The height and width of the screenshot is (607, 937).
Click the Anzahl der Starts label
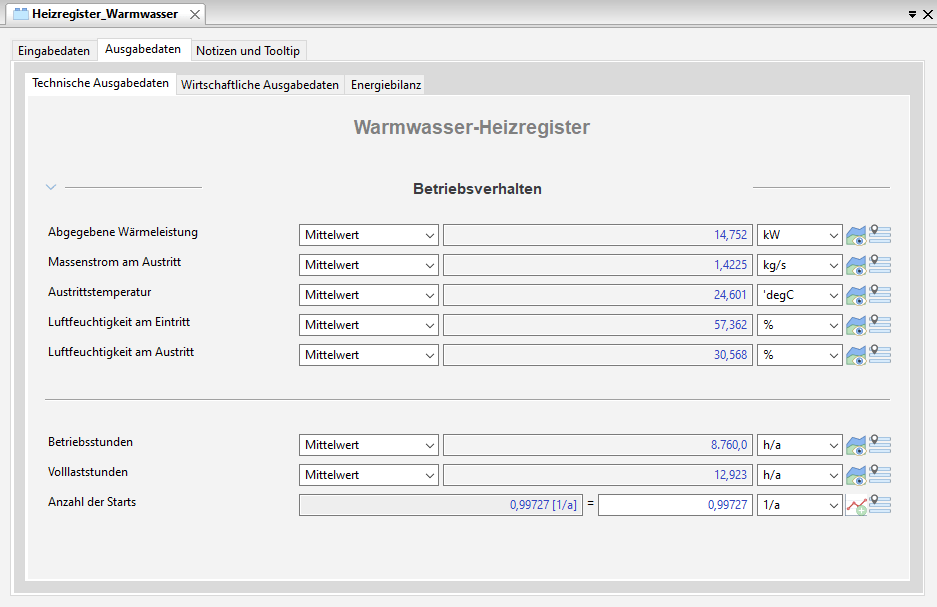92,502
